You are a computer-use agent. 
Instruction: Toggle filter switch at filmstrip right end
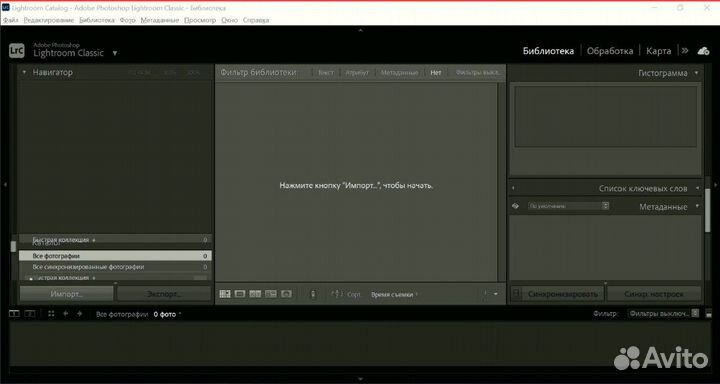pyautogui.click(x=708, y=314)
